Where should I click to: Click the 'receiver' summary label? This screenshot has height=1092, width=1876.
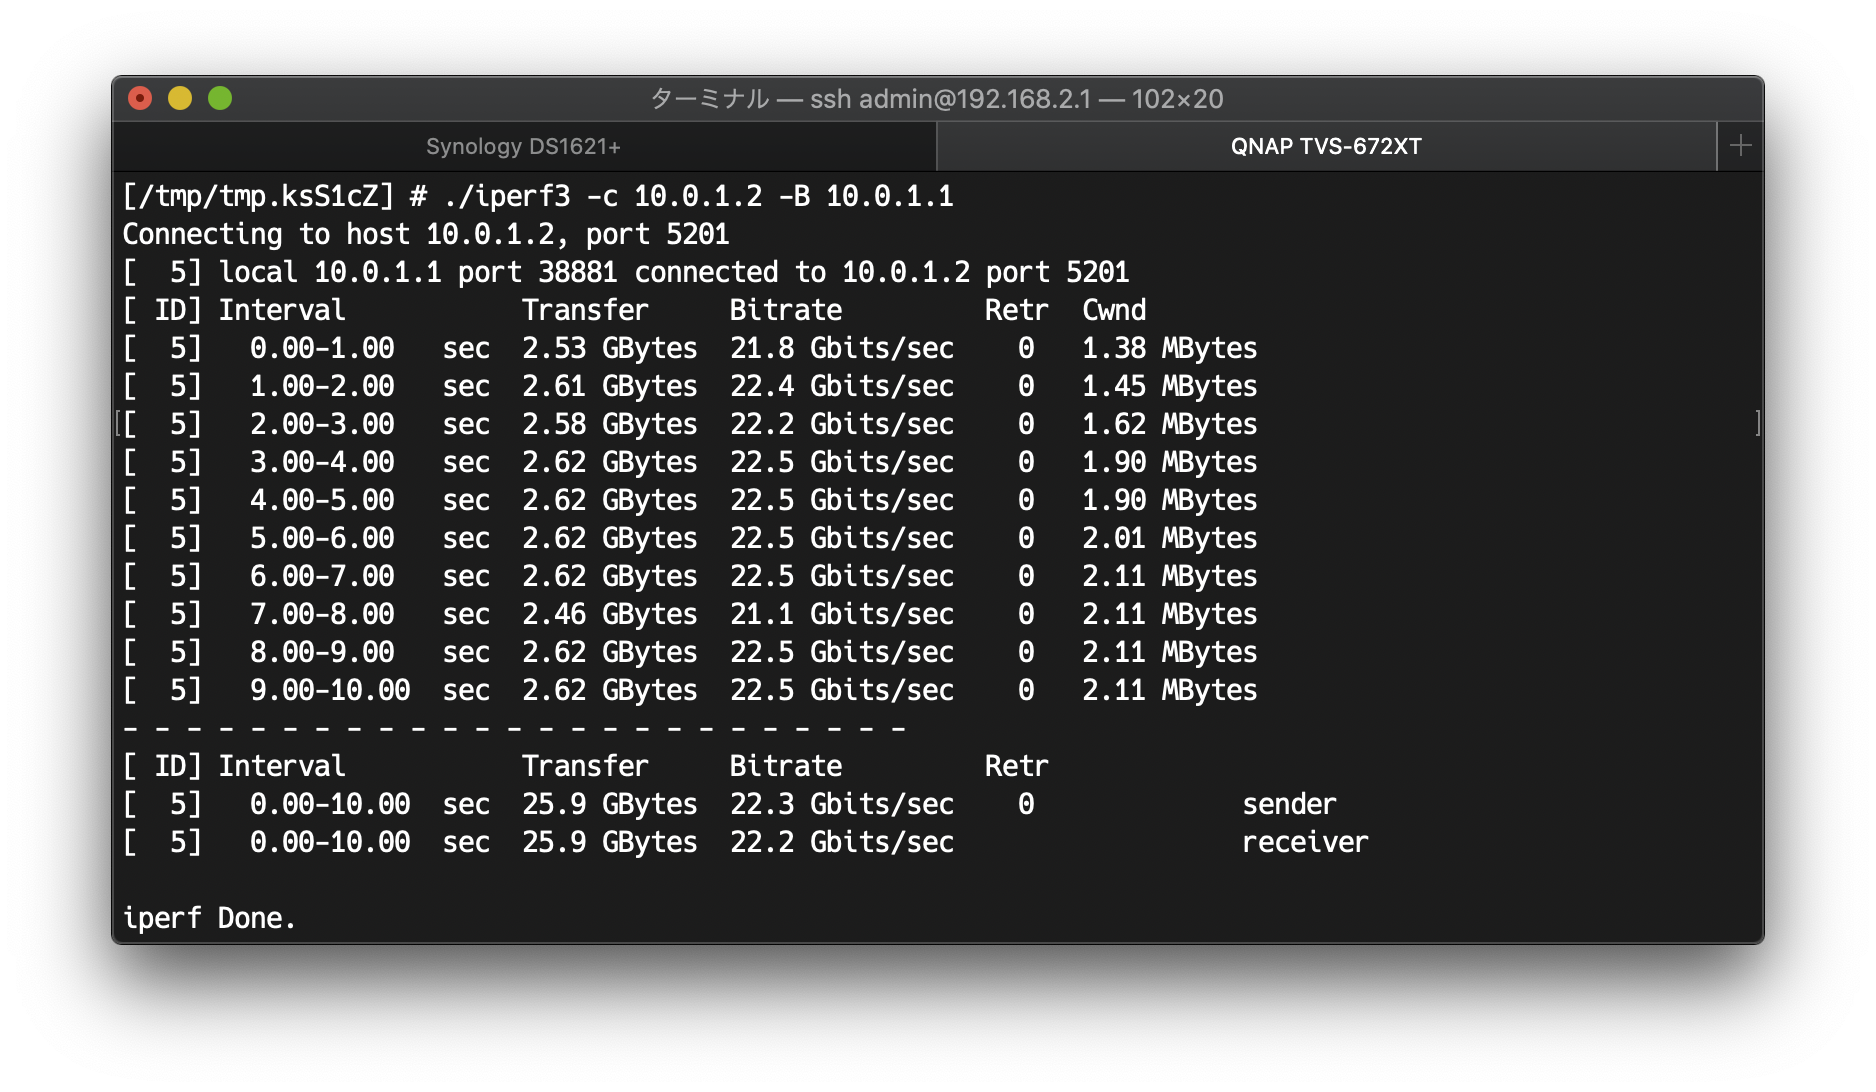point(1305,842)
